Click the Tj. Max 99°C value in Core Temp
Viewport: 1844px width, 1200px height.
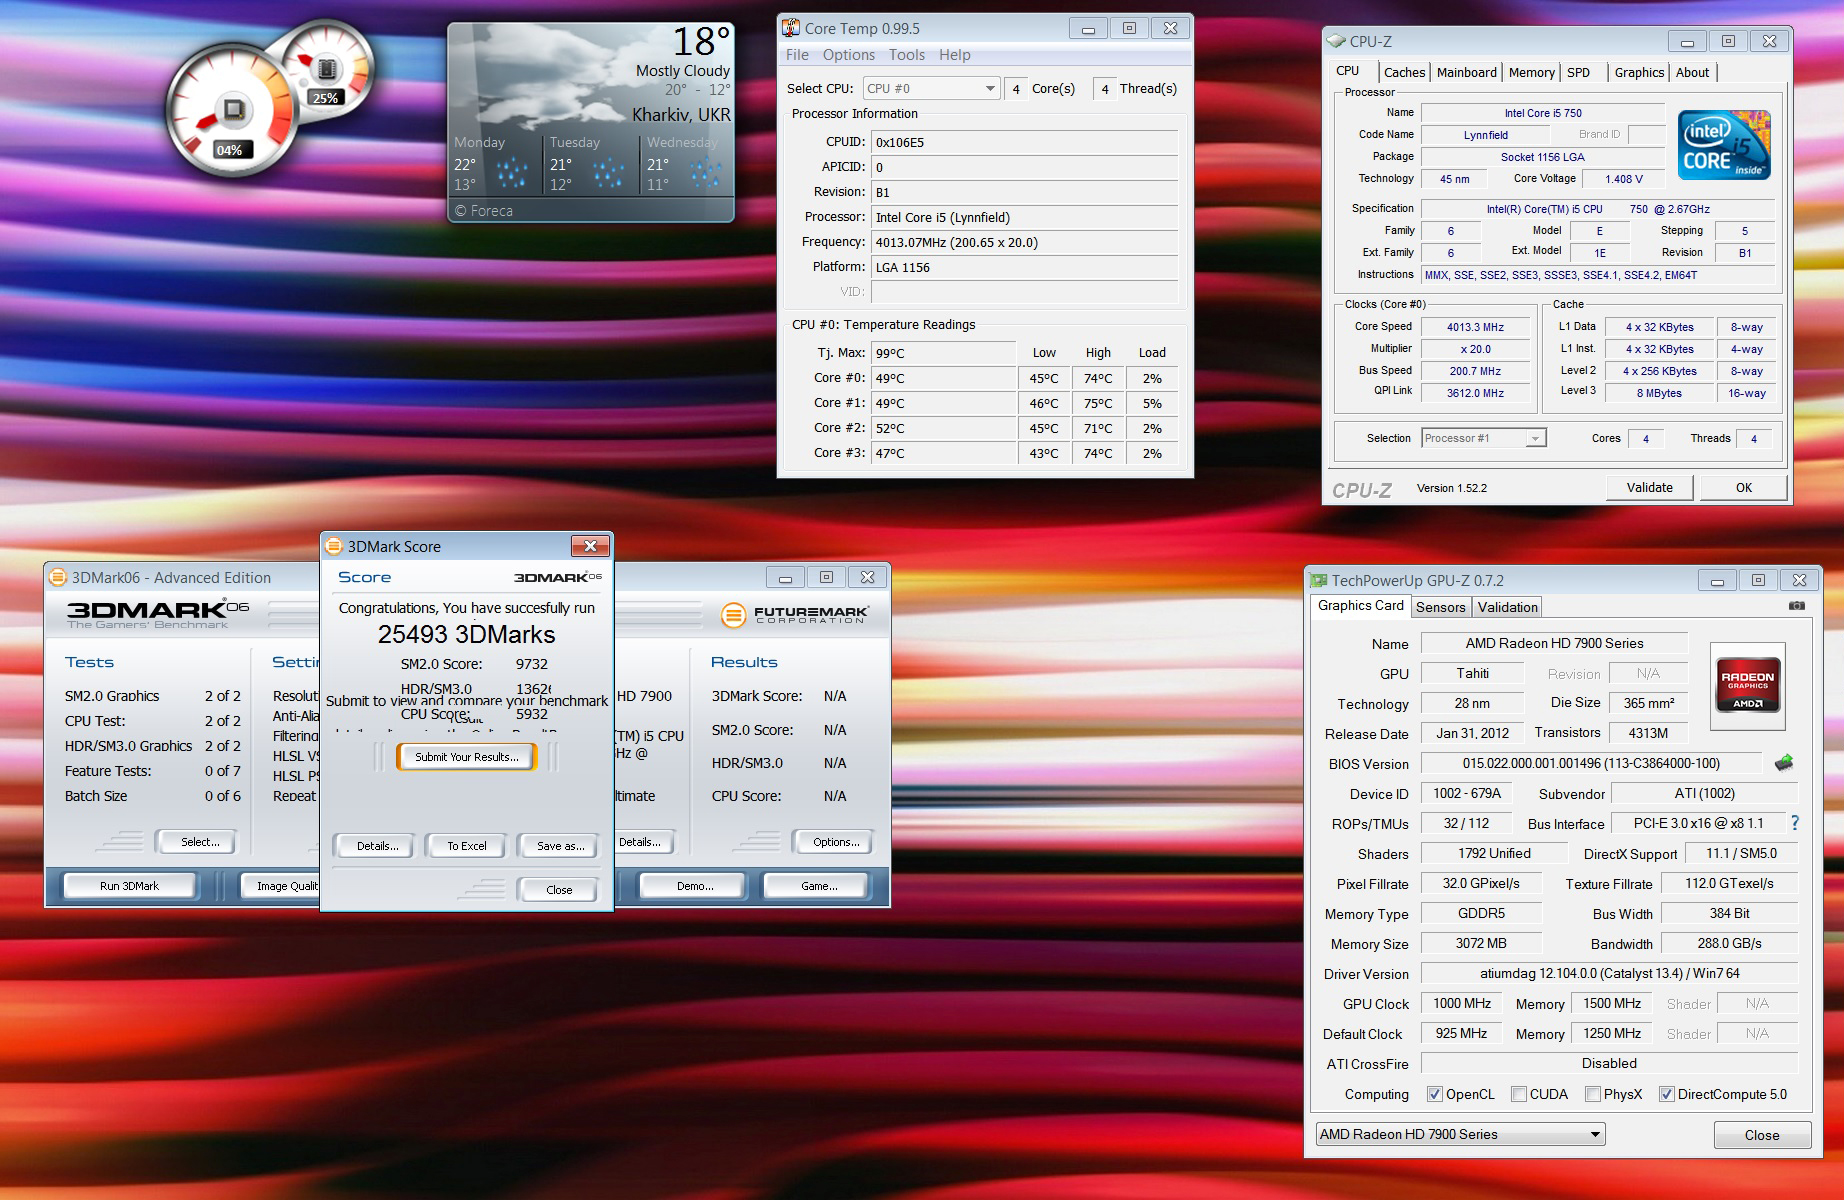943,353
